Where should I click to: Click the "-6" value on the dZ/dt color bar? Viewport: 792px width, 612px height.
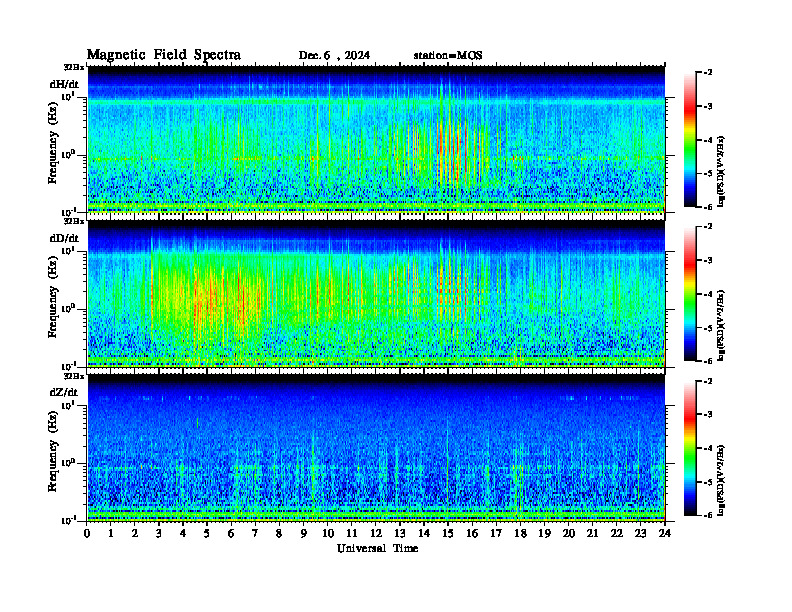[708, 515]
